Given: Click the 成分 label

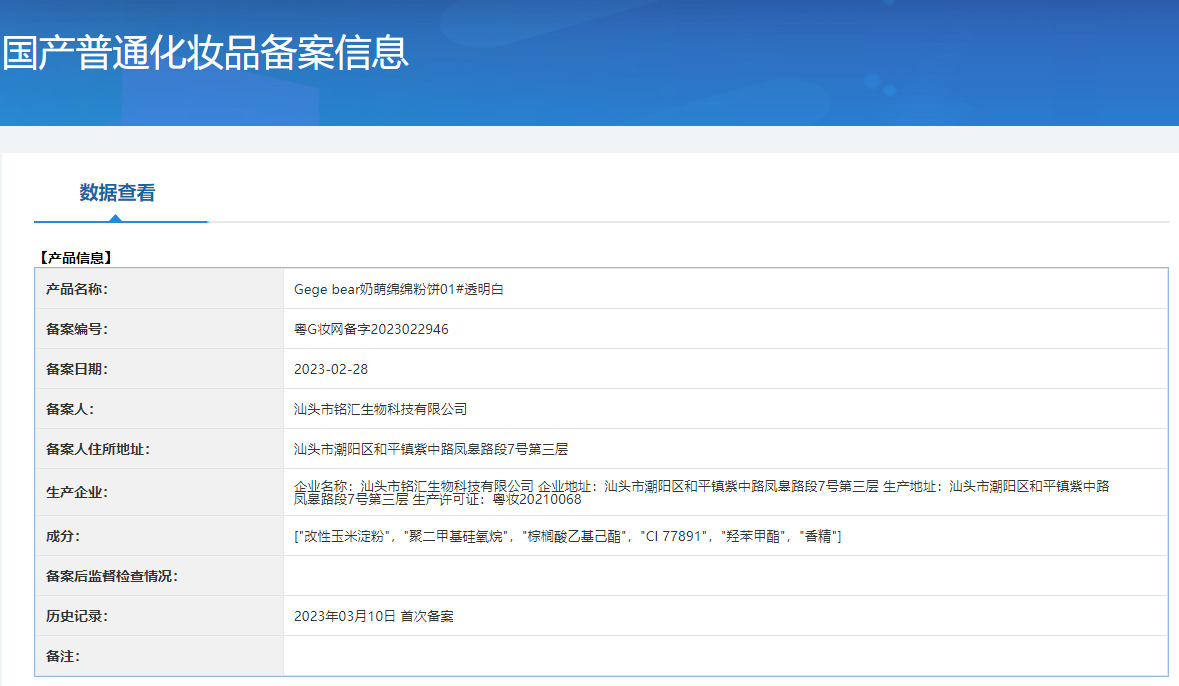Looking at the screenshot, I should pyautogui.click(x=63, y=536).
